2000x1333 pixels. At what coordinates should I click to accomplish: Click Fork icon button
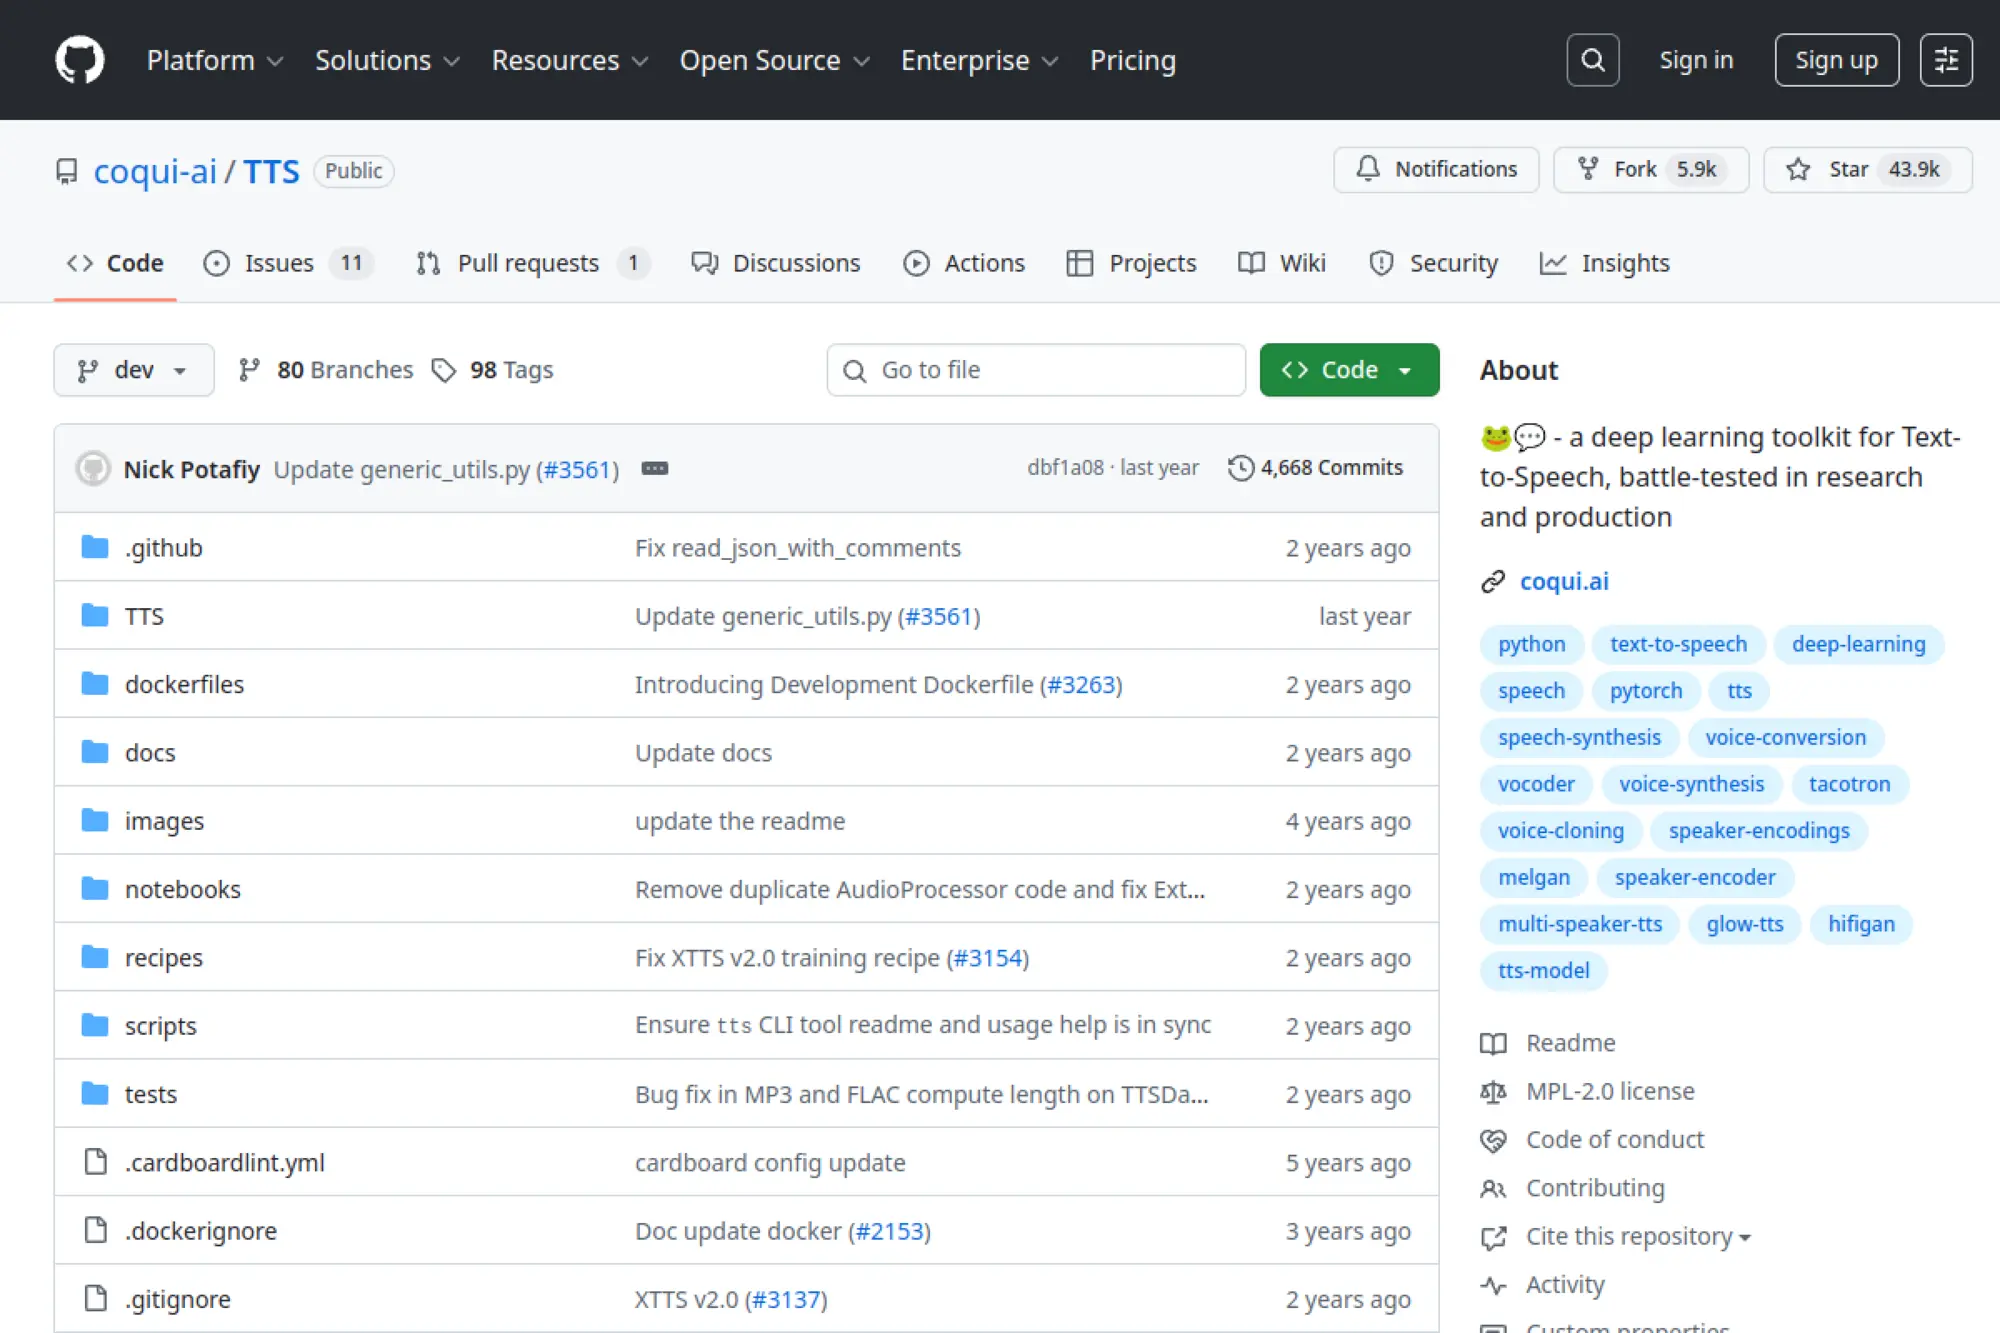point(1588,169)
